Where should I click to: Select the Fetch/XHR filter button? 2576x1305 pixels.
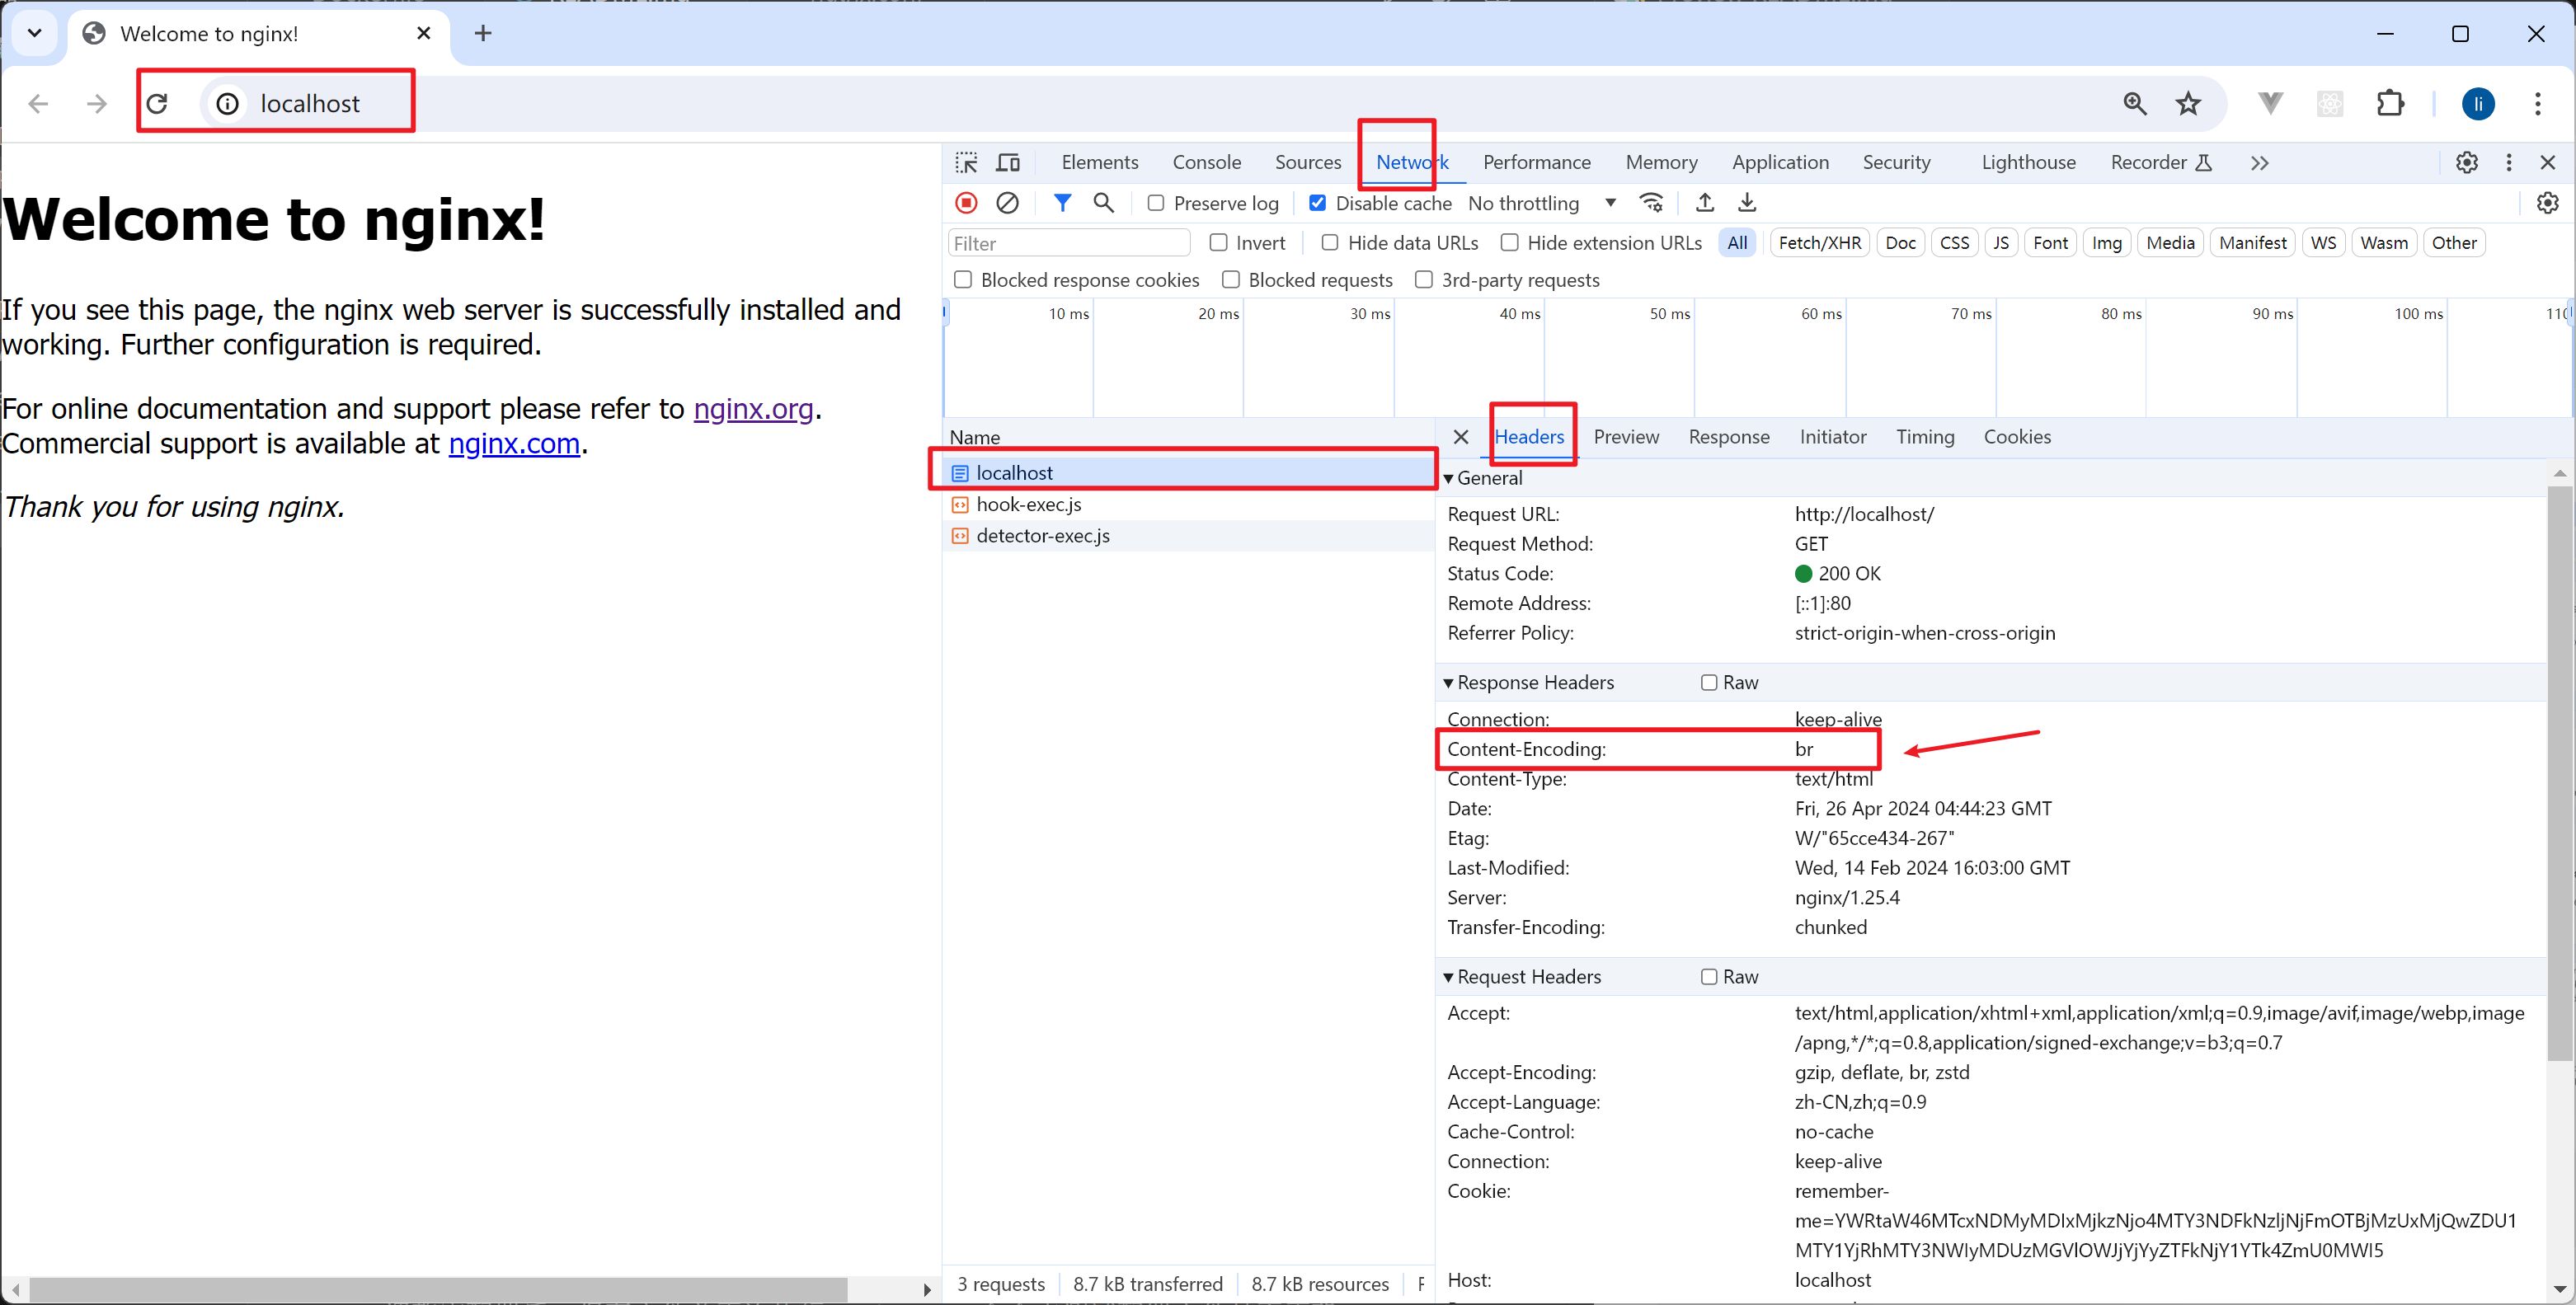coord(1819,243)
